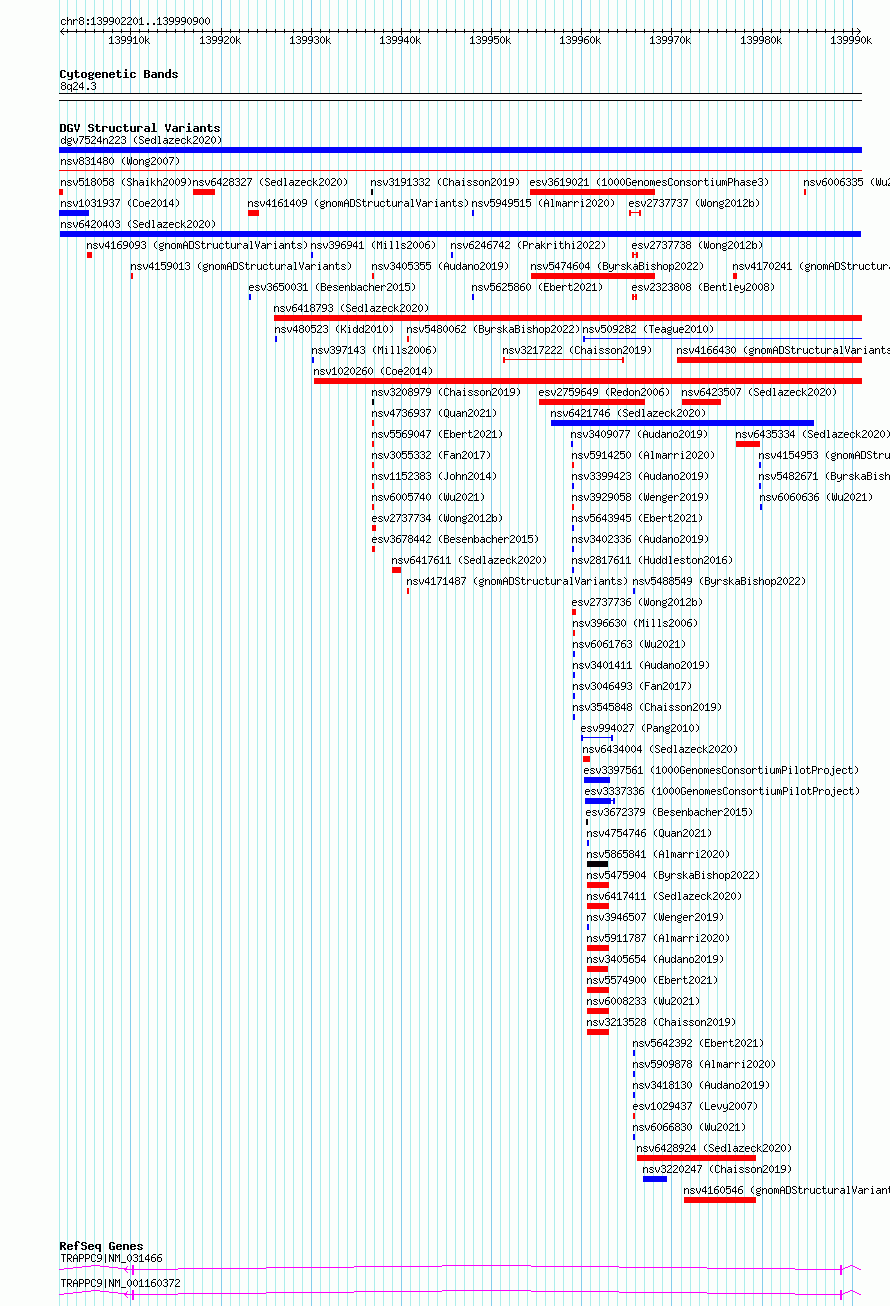Select nsv5625860 (Ebert2021) variant
The width and height of the screenshot is (890, 1306).
[538, 287]
